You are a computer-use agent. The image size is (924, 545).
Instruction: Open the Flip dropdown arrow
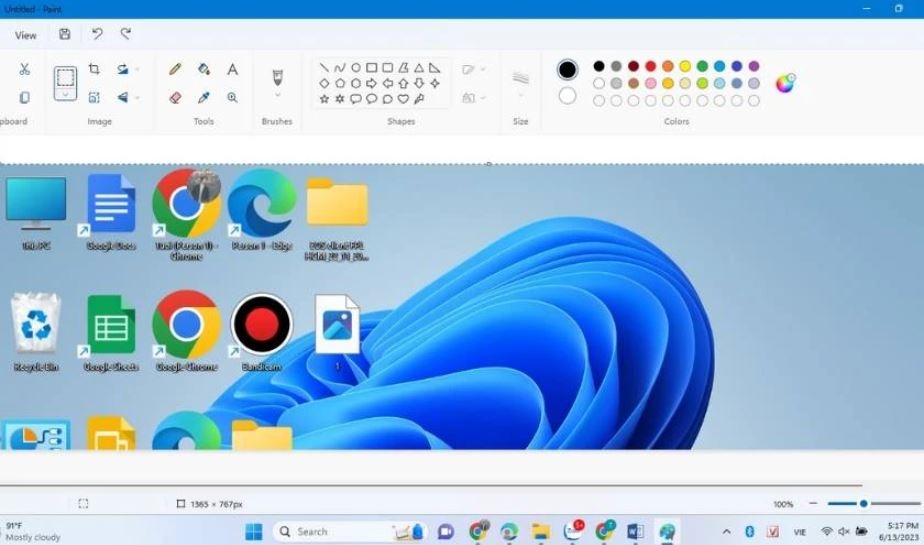click(137, 98)
